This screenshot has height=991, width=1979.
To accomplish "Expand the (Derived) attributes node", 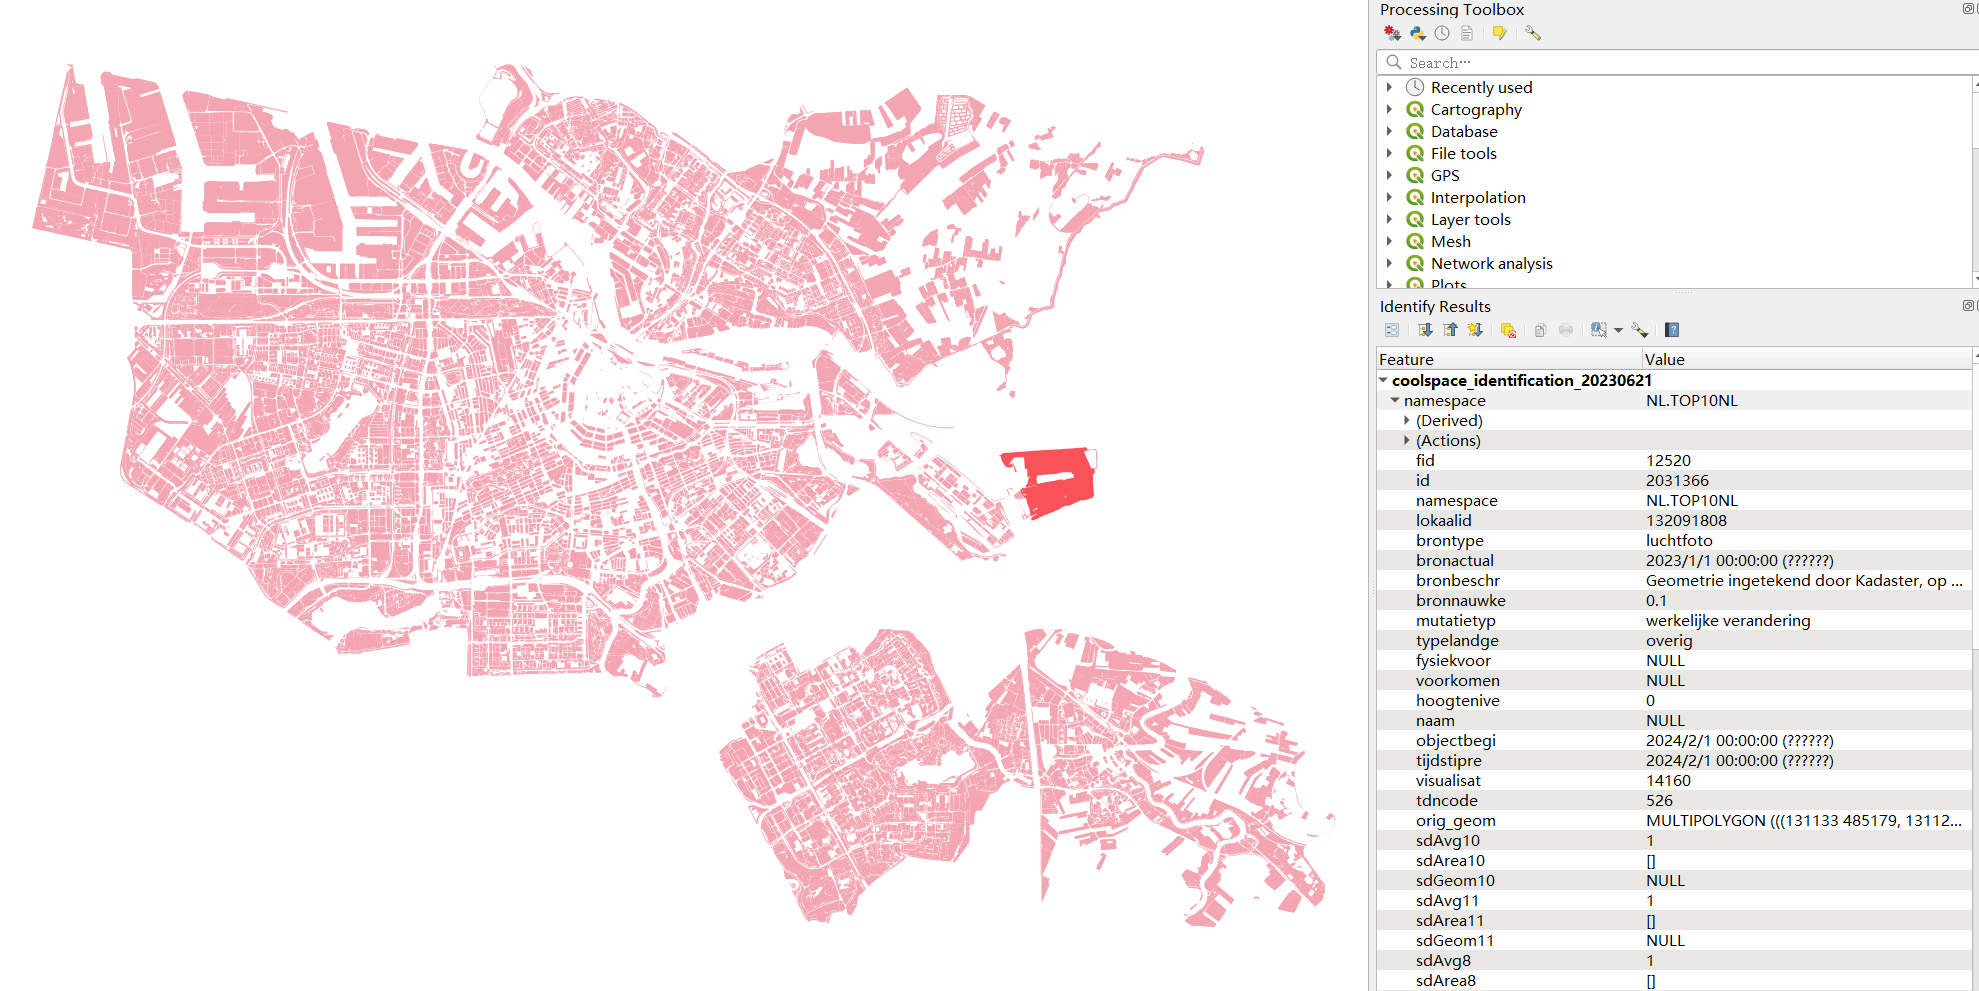I will pyautogui.click(x=1406, y=421).
